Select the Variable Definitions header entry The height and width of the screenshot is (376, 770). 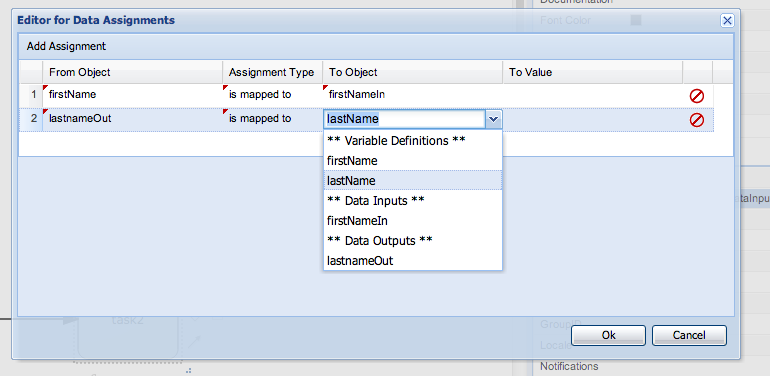(412, 141)
